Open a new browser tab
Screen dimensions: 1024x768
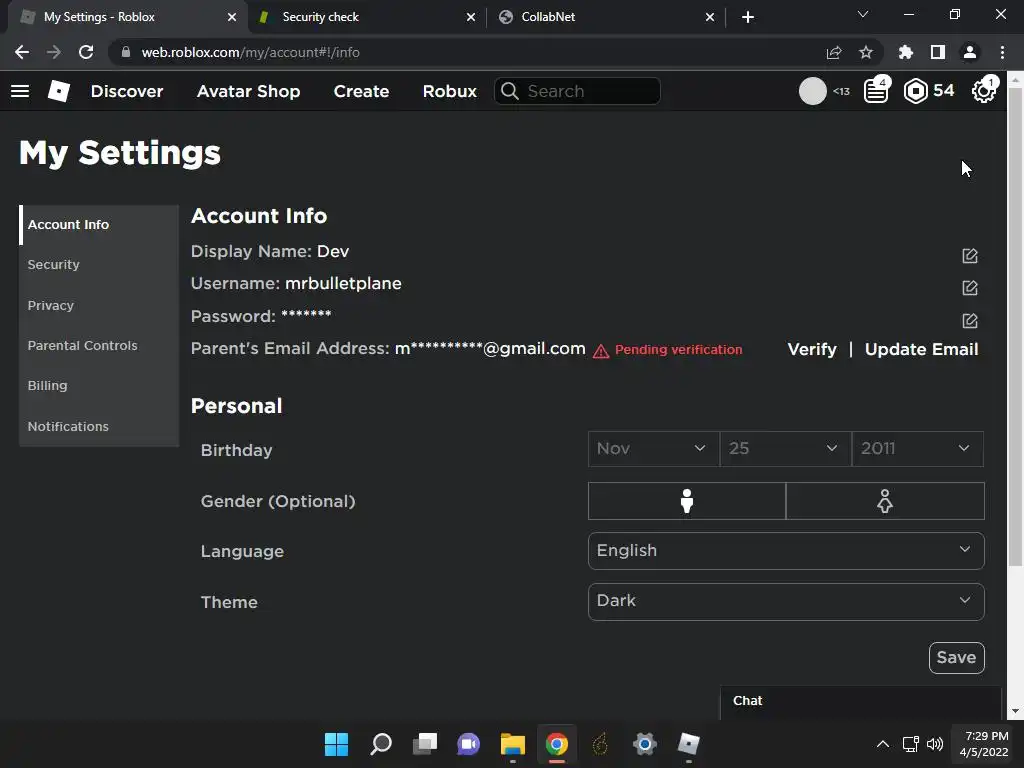[x=748, y=17]
